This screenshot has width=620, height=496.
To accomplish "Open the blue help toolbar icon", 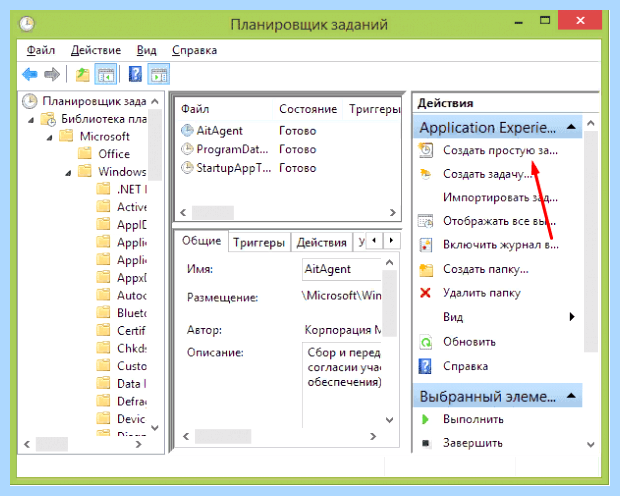I will (135, 74).
